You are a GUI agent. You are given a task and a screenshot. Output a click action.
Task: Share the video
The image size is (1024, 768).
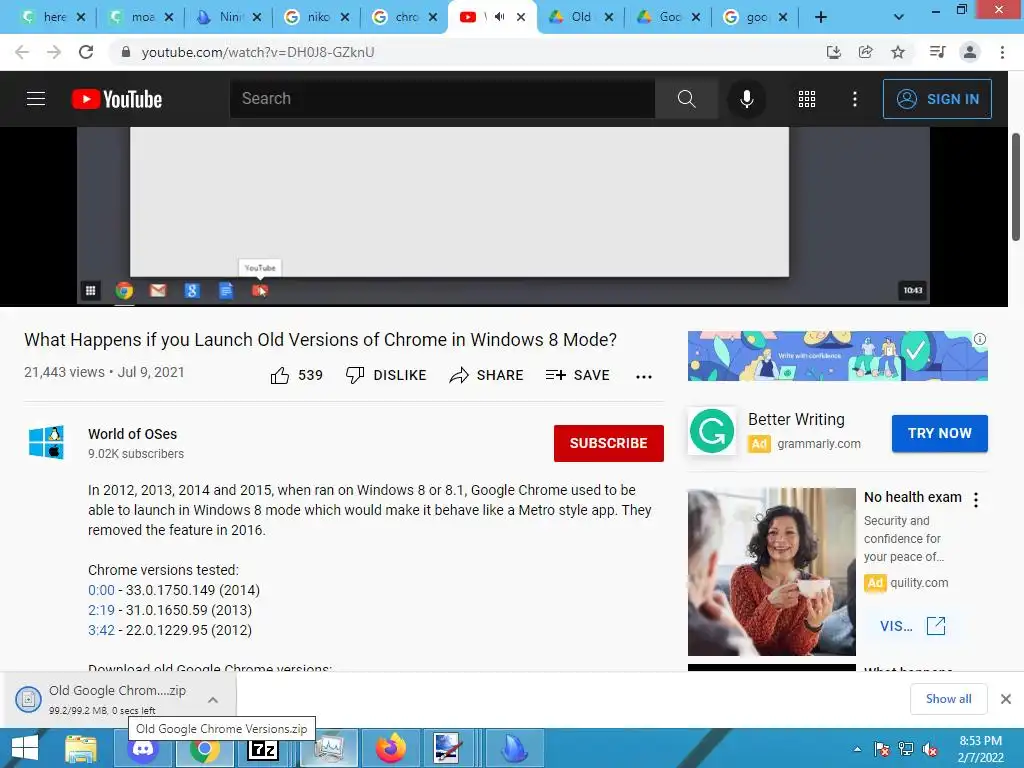486,375
